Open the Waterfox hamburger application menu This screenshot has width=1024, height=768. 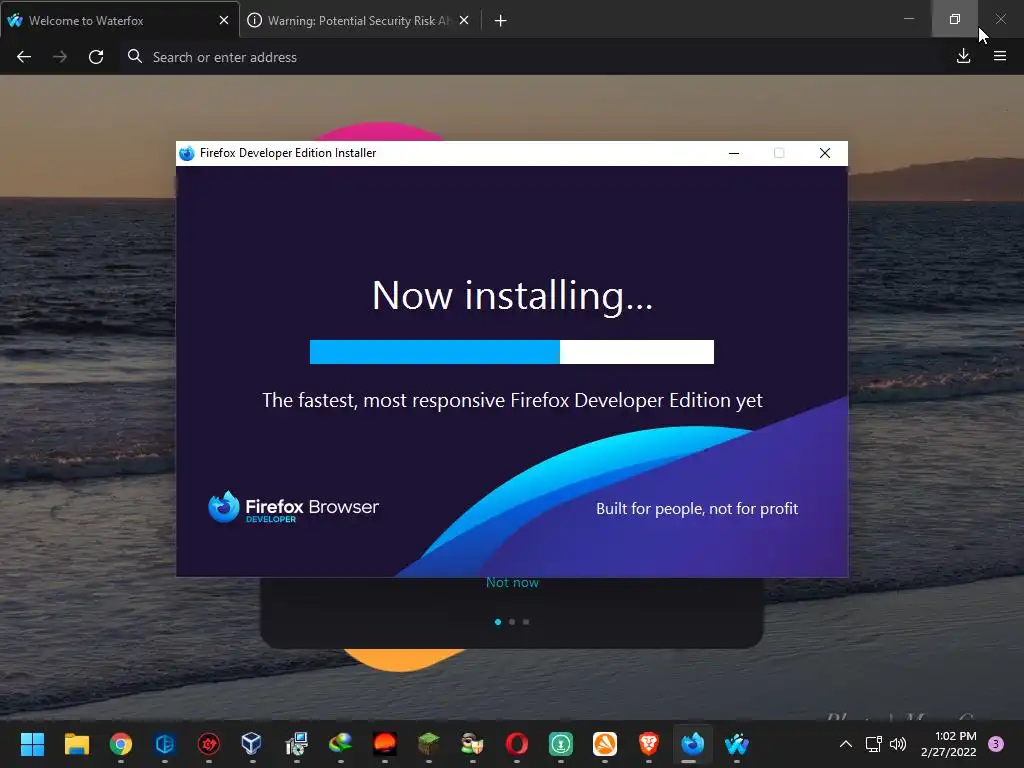1000,56
